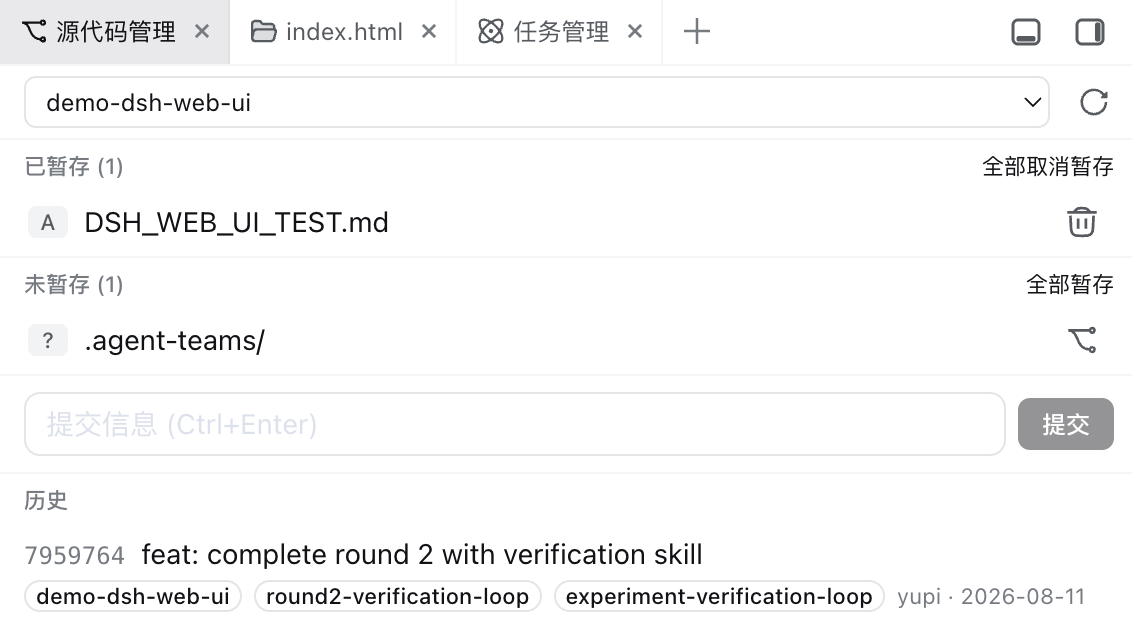This screenshot has width=1132, height=620.
Task: Toggle the right sidebar layout icon
Action: point(1089,32)
